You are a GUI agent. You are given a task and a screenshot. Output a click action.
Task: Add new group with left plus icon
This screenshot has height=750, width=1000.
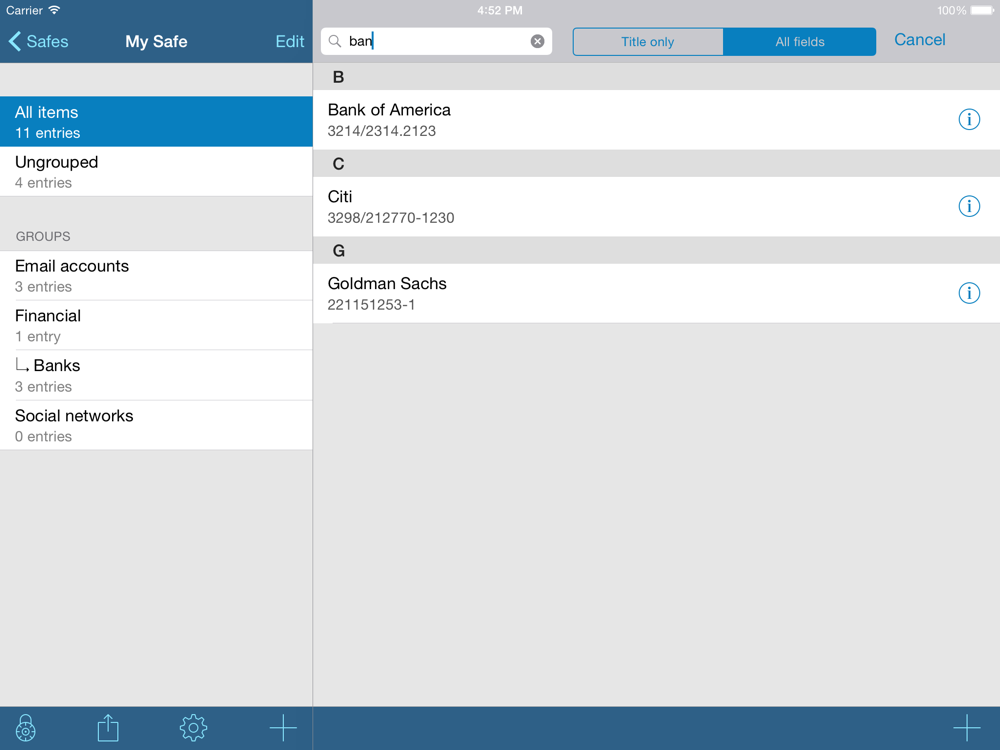click(x=283, y=728)
